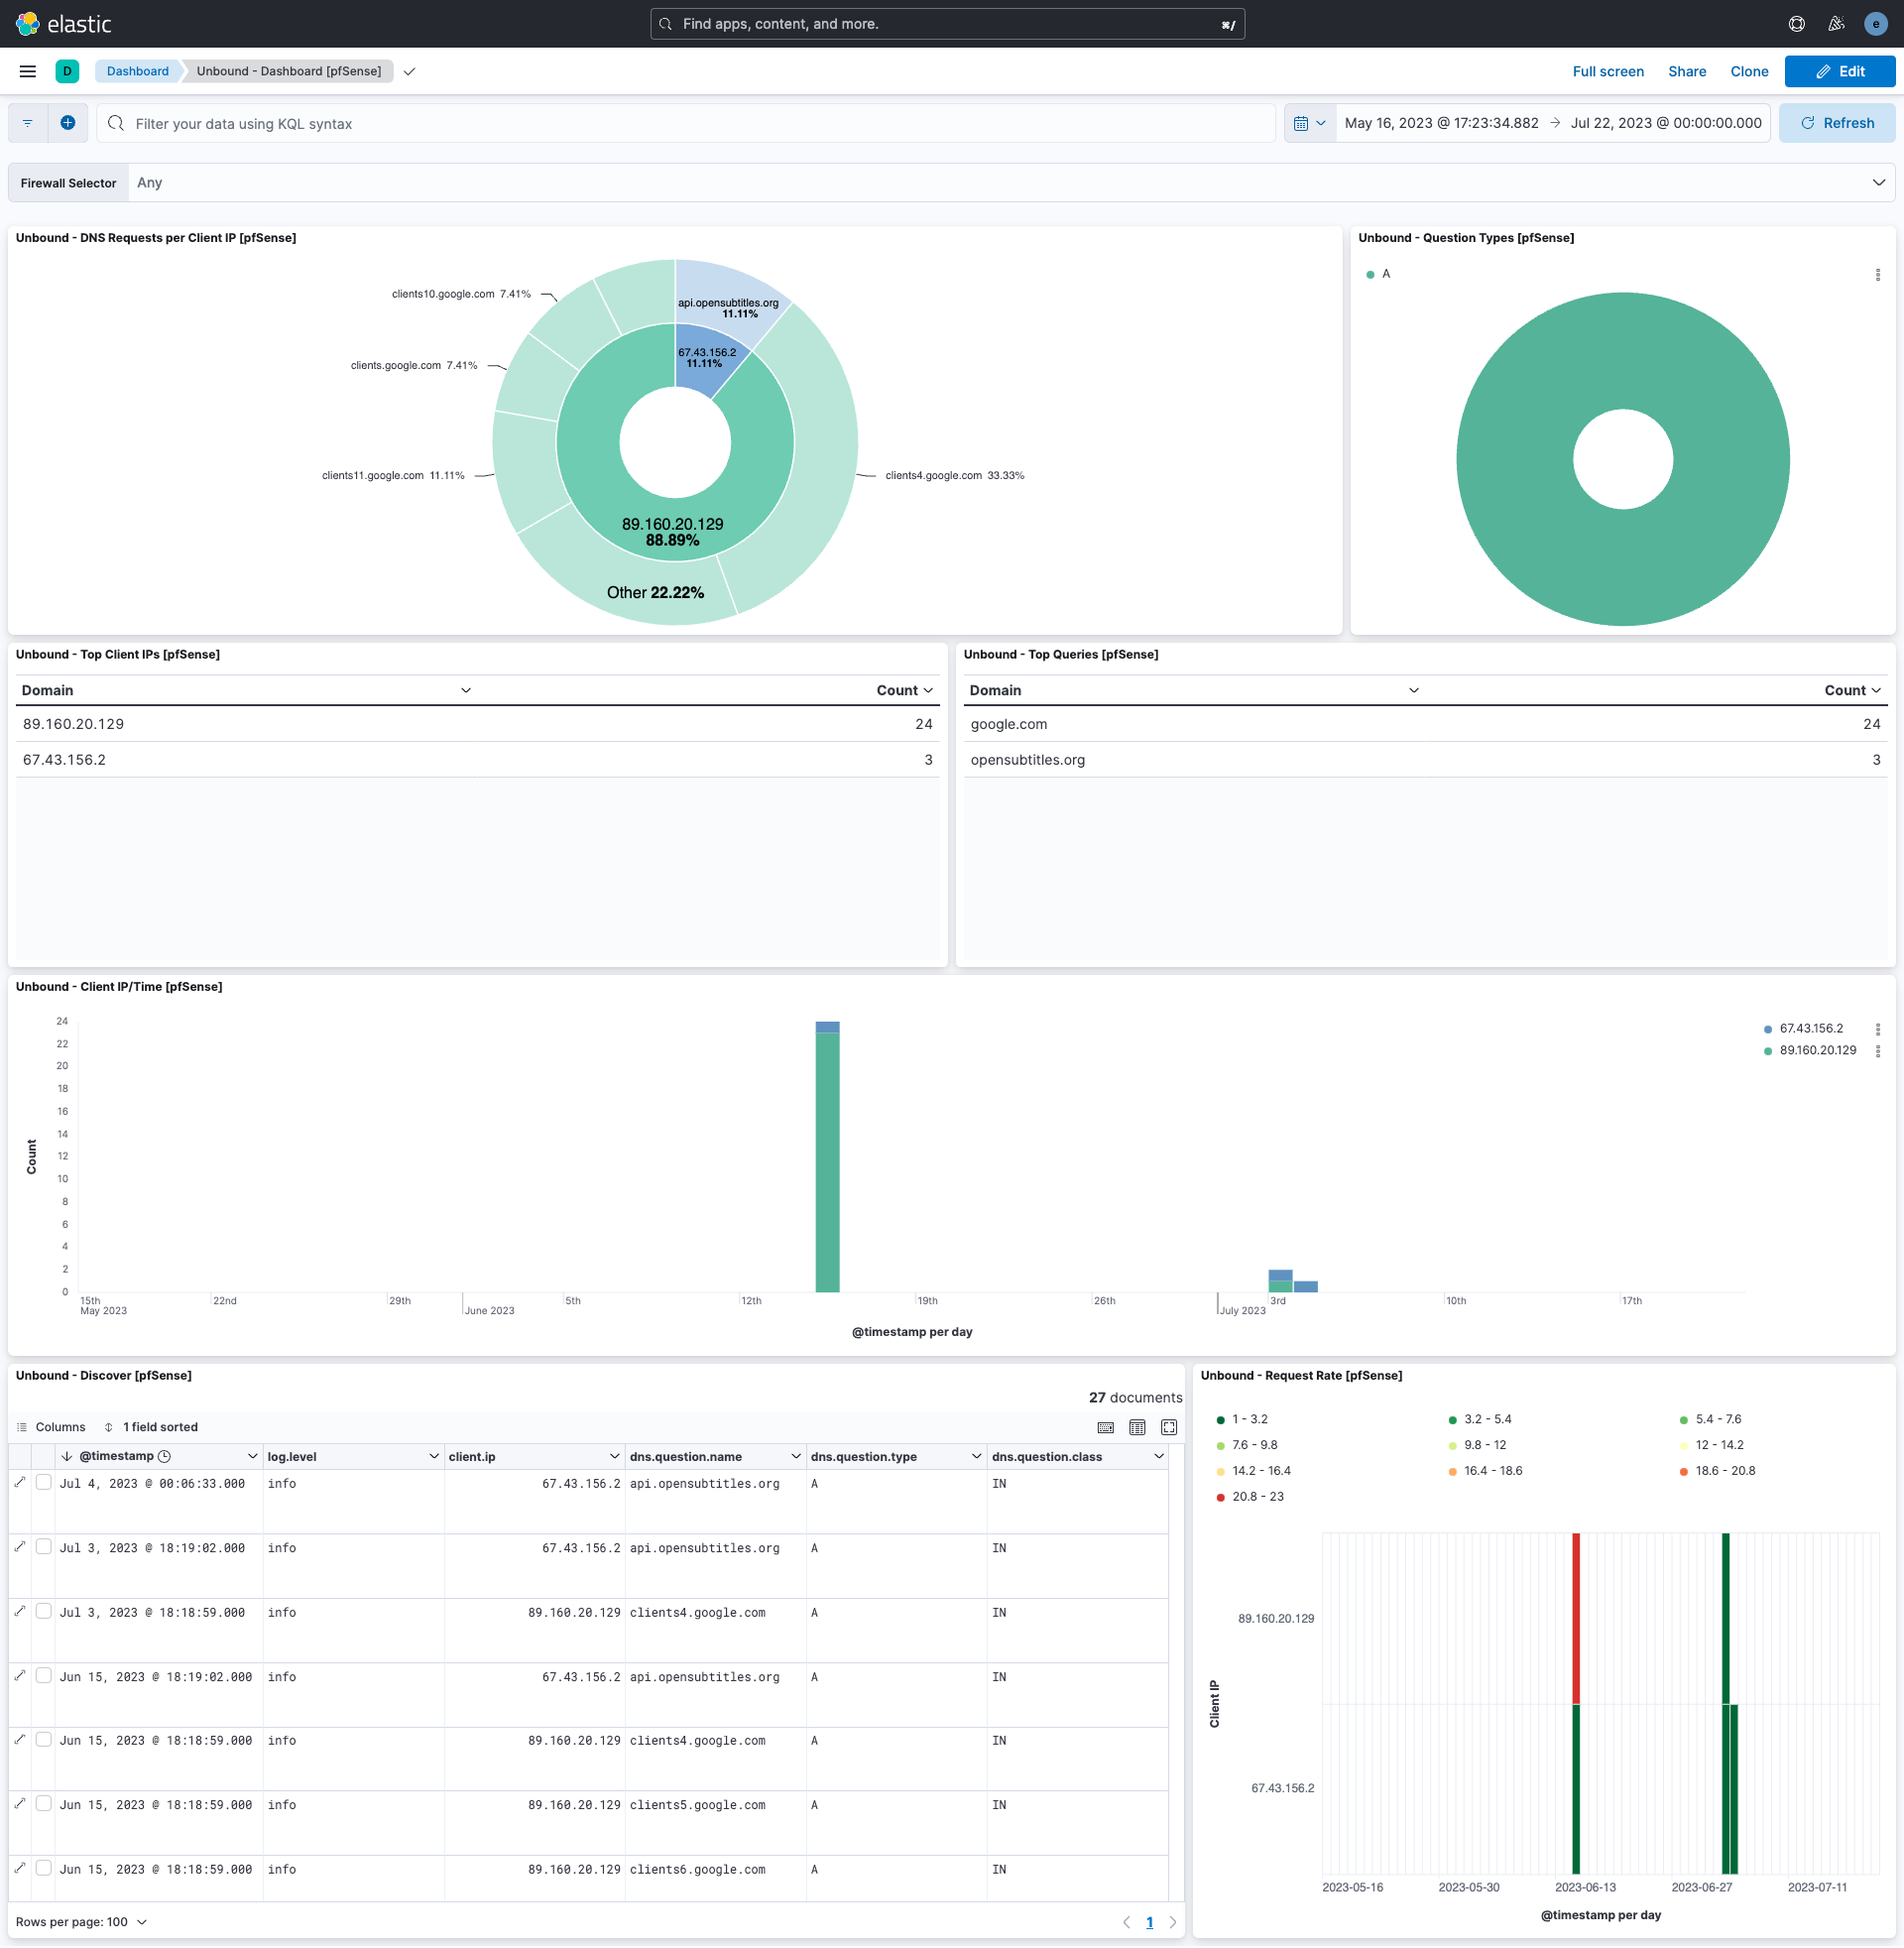Enter fullscreen mode for the Discover grid
The width and height of the screenshot is (1904, 1948).
(x=1168, y=1427)
